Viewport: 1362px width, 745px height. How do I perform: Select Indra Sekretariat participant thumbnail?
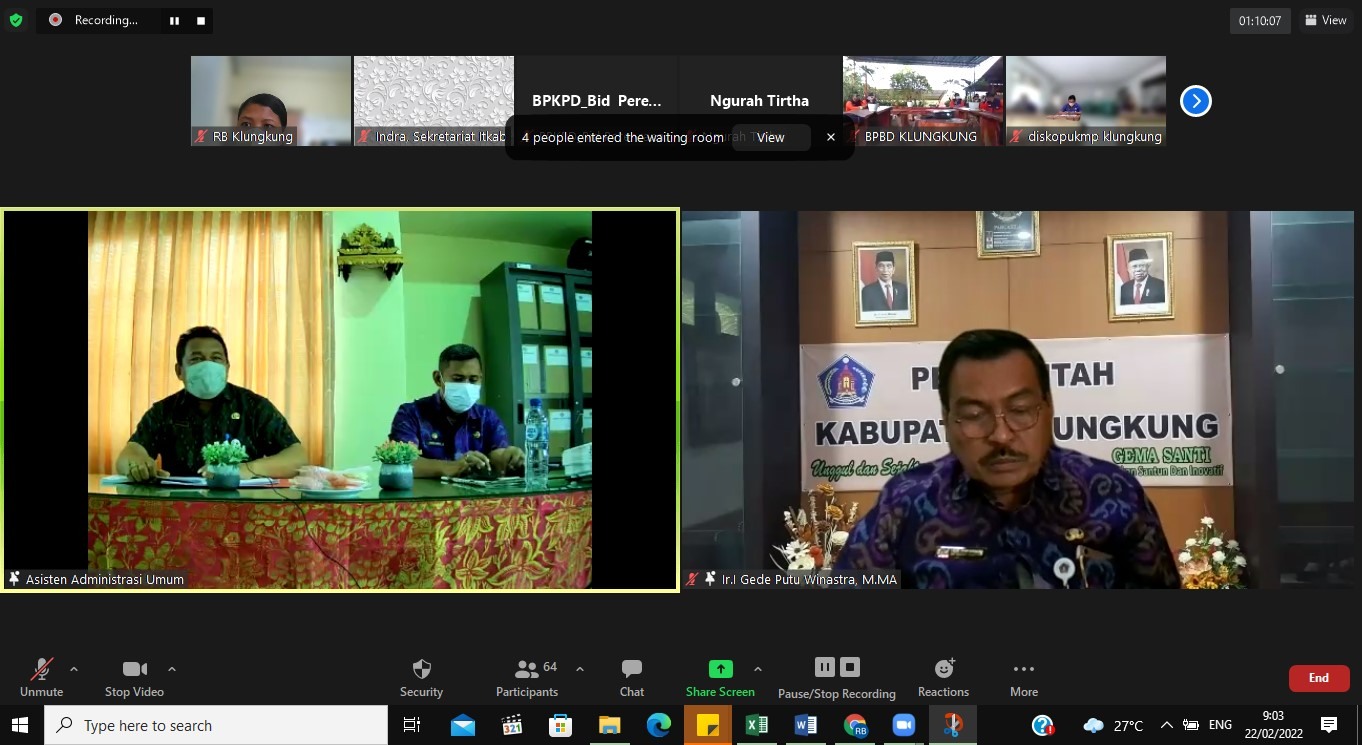pos(434,101)
